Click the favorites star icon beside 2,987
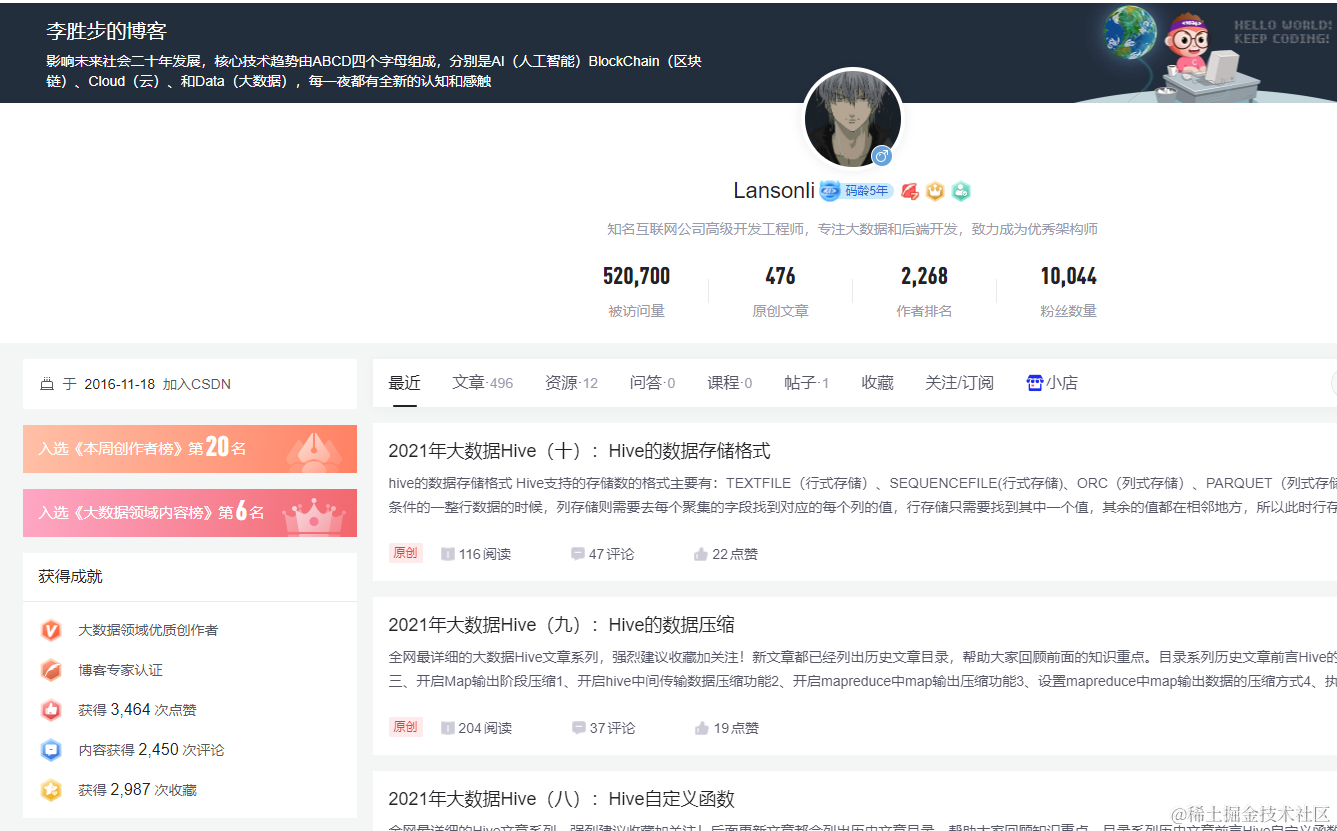 (x=50, y=790)
